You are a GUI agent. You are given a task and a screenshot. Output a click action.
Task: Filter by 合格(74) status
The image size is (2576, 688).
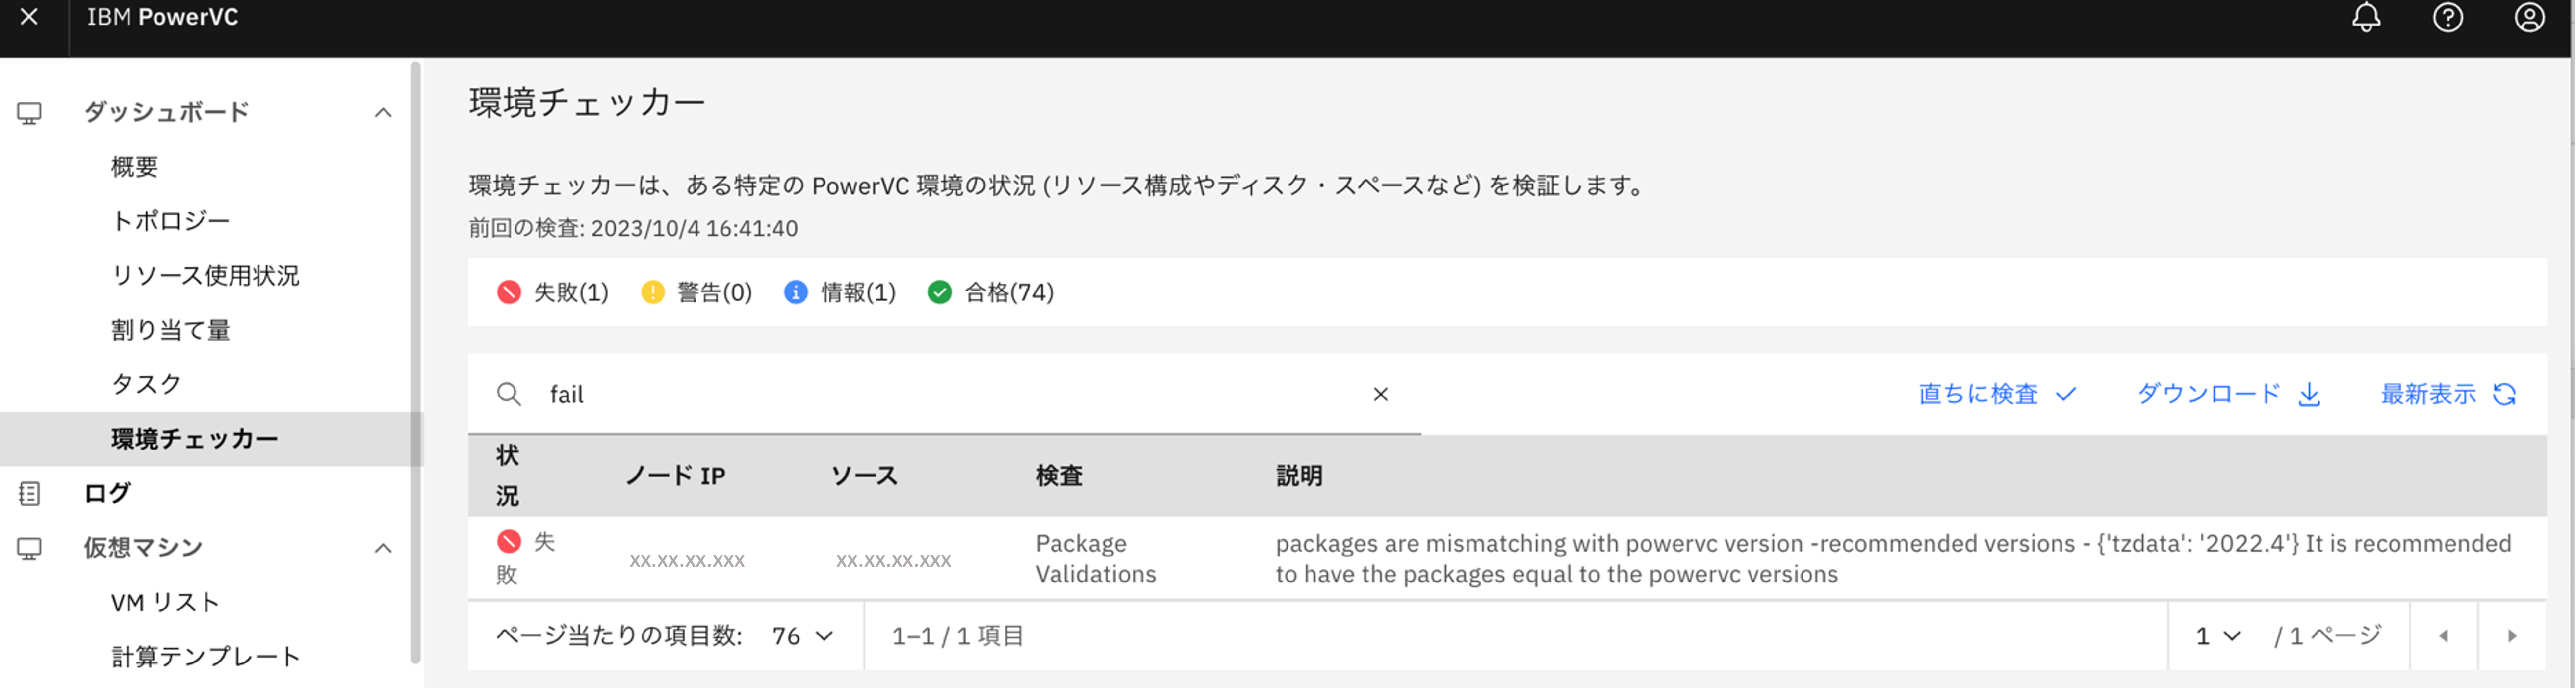[991, 292]
